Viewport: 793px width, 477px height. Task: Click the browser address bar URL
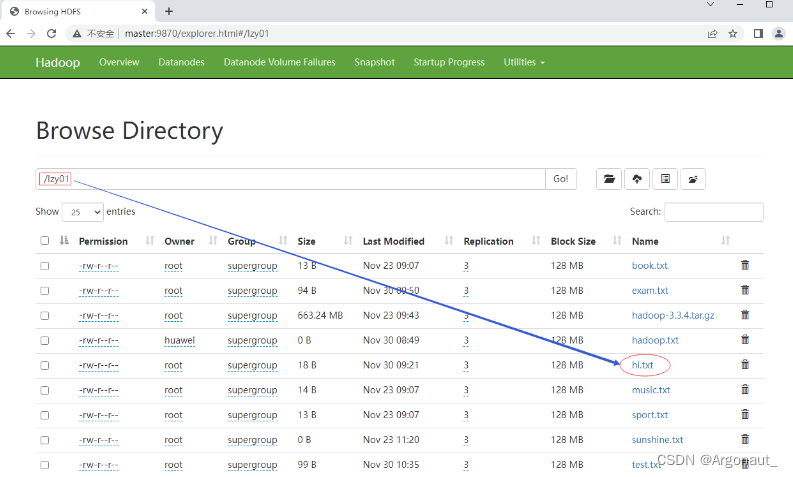click(197, 33)
